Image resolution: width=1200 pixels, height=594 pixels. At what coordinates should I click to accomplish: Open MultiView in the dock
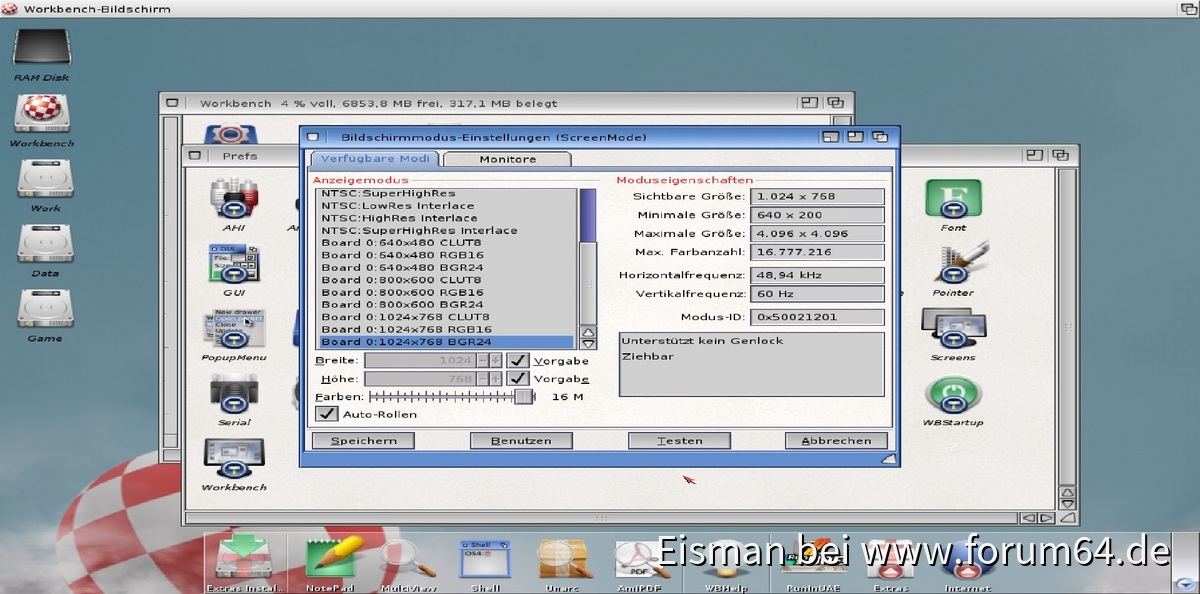[407, 561]
